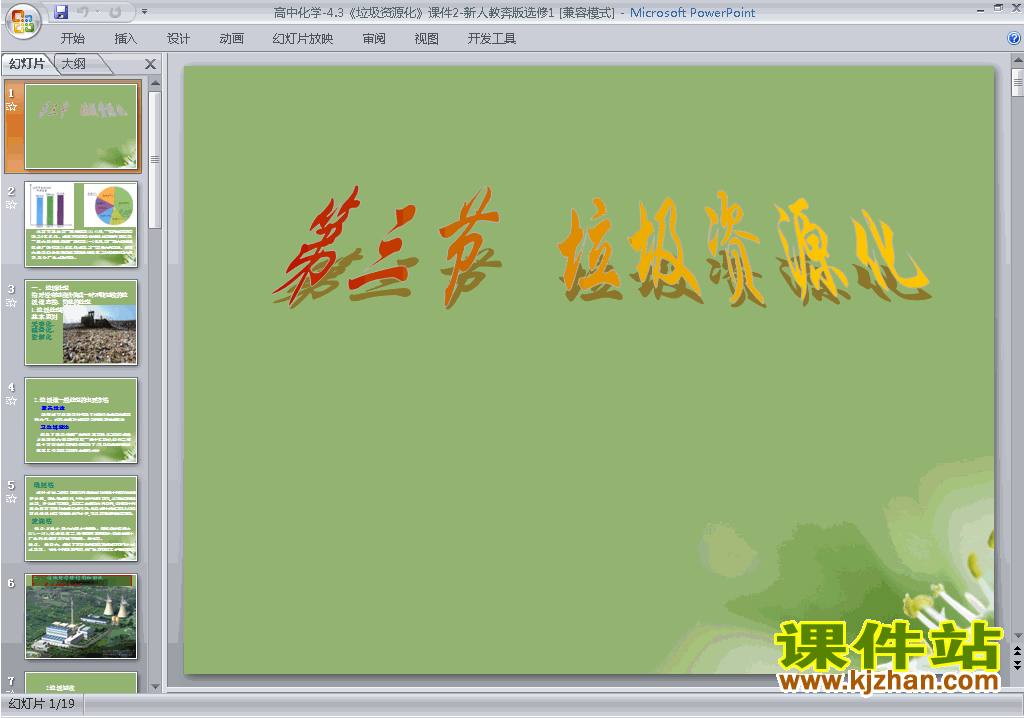Close the slide thumbnails pane

pos(150,64)
